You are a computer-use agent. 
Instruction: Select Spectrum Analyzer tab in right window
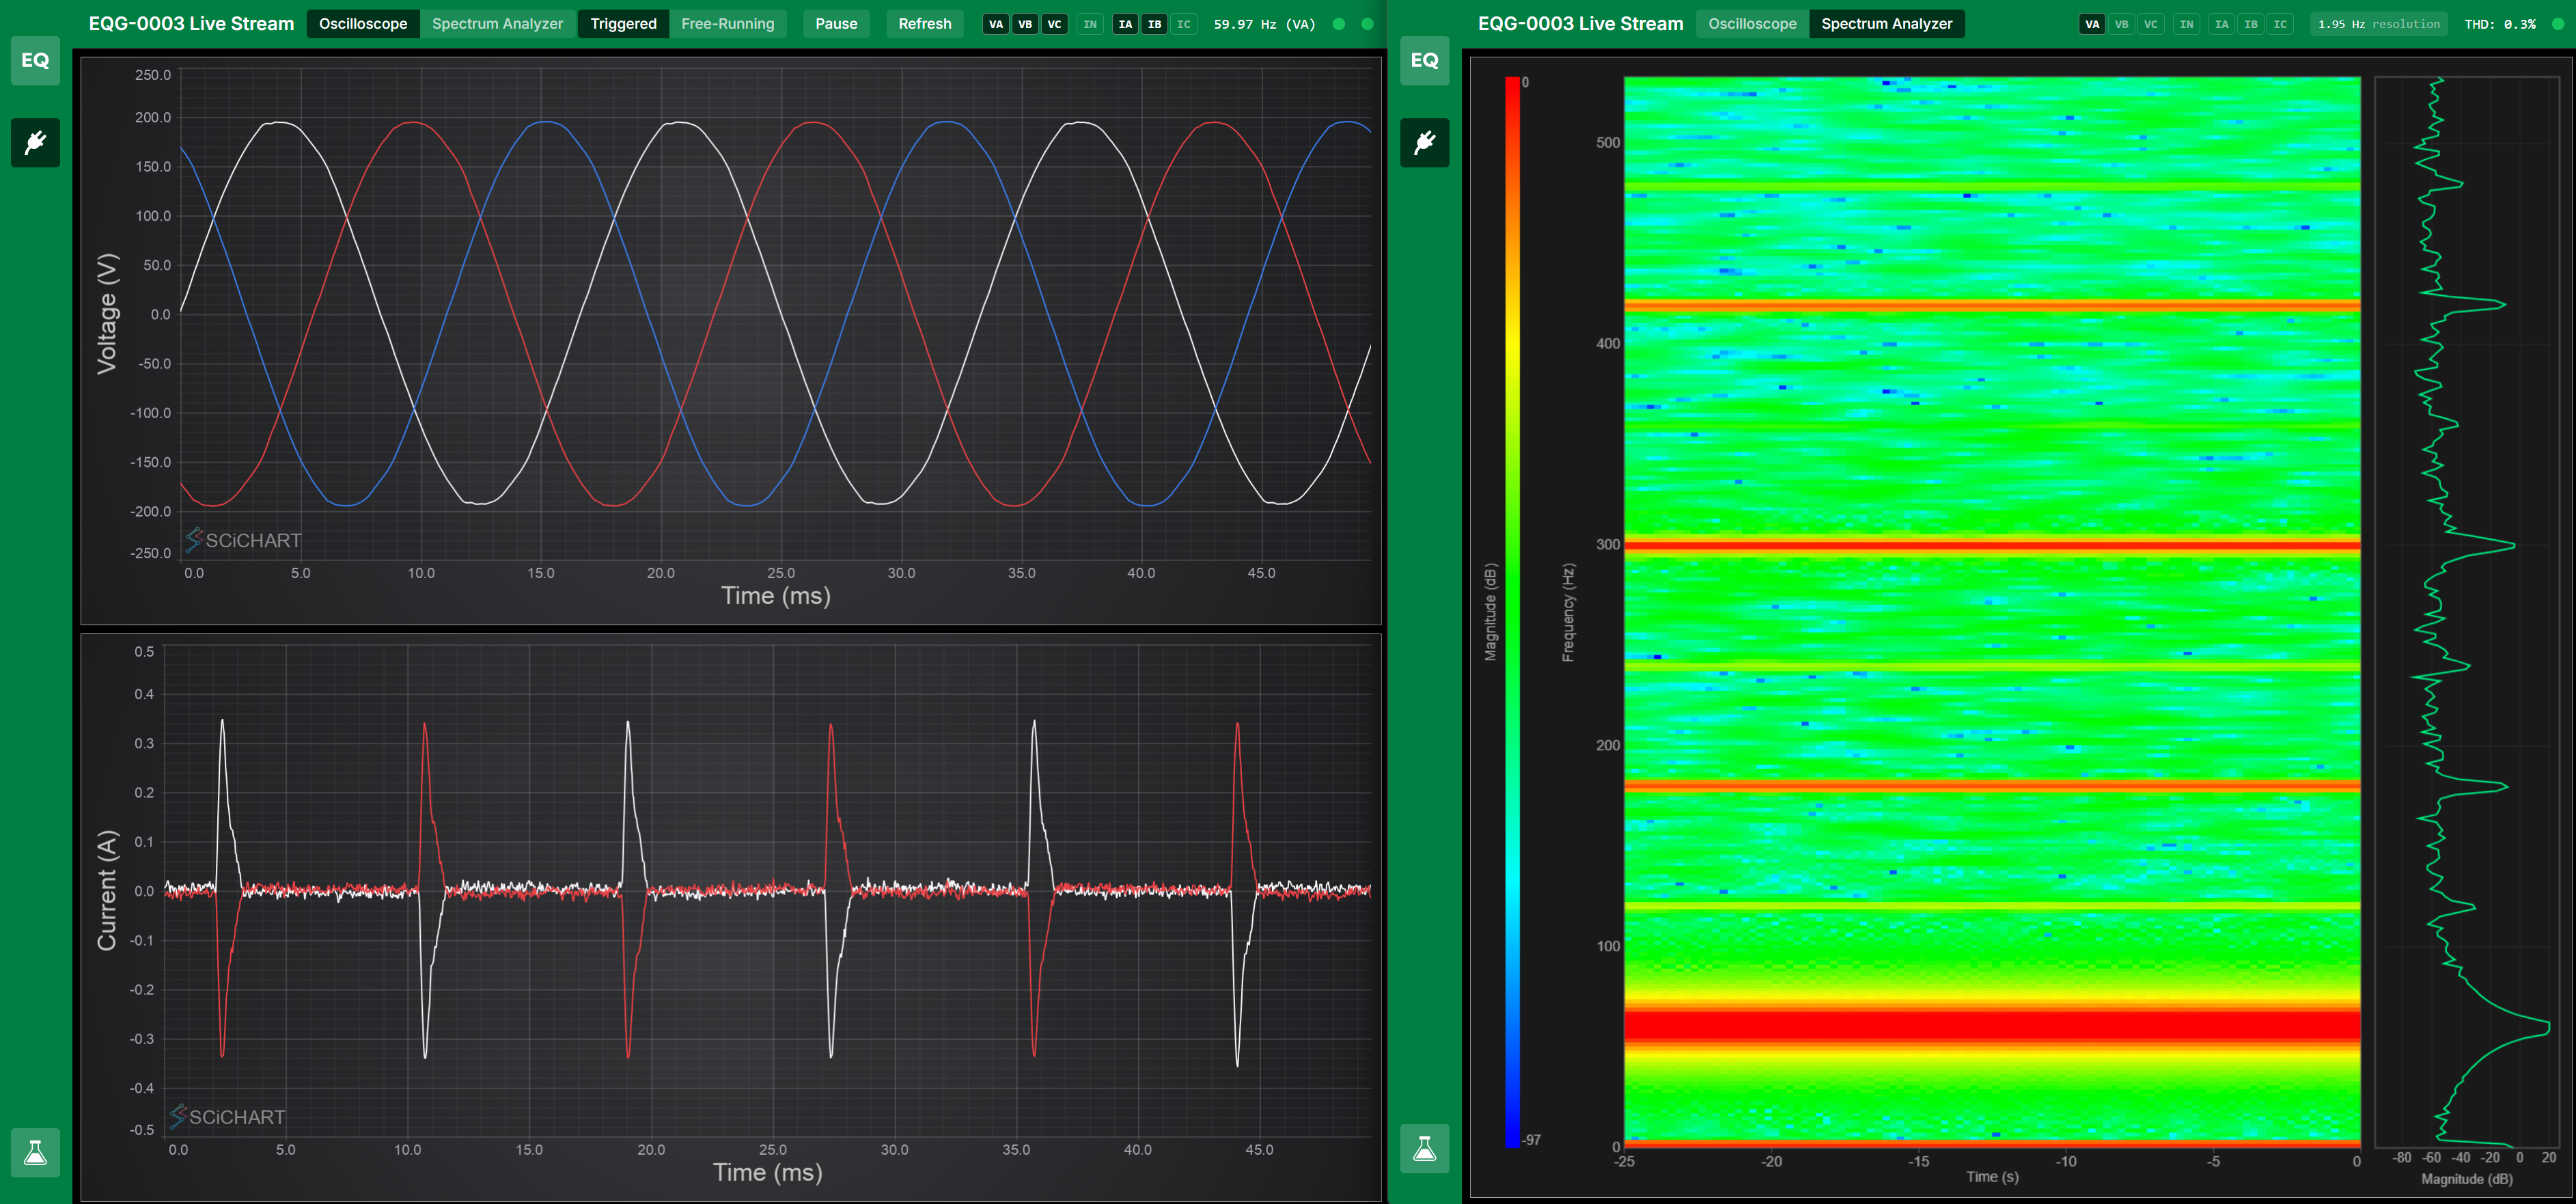tap(1886, 24)
